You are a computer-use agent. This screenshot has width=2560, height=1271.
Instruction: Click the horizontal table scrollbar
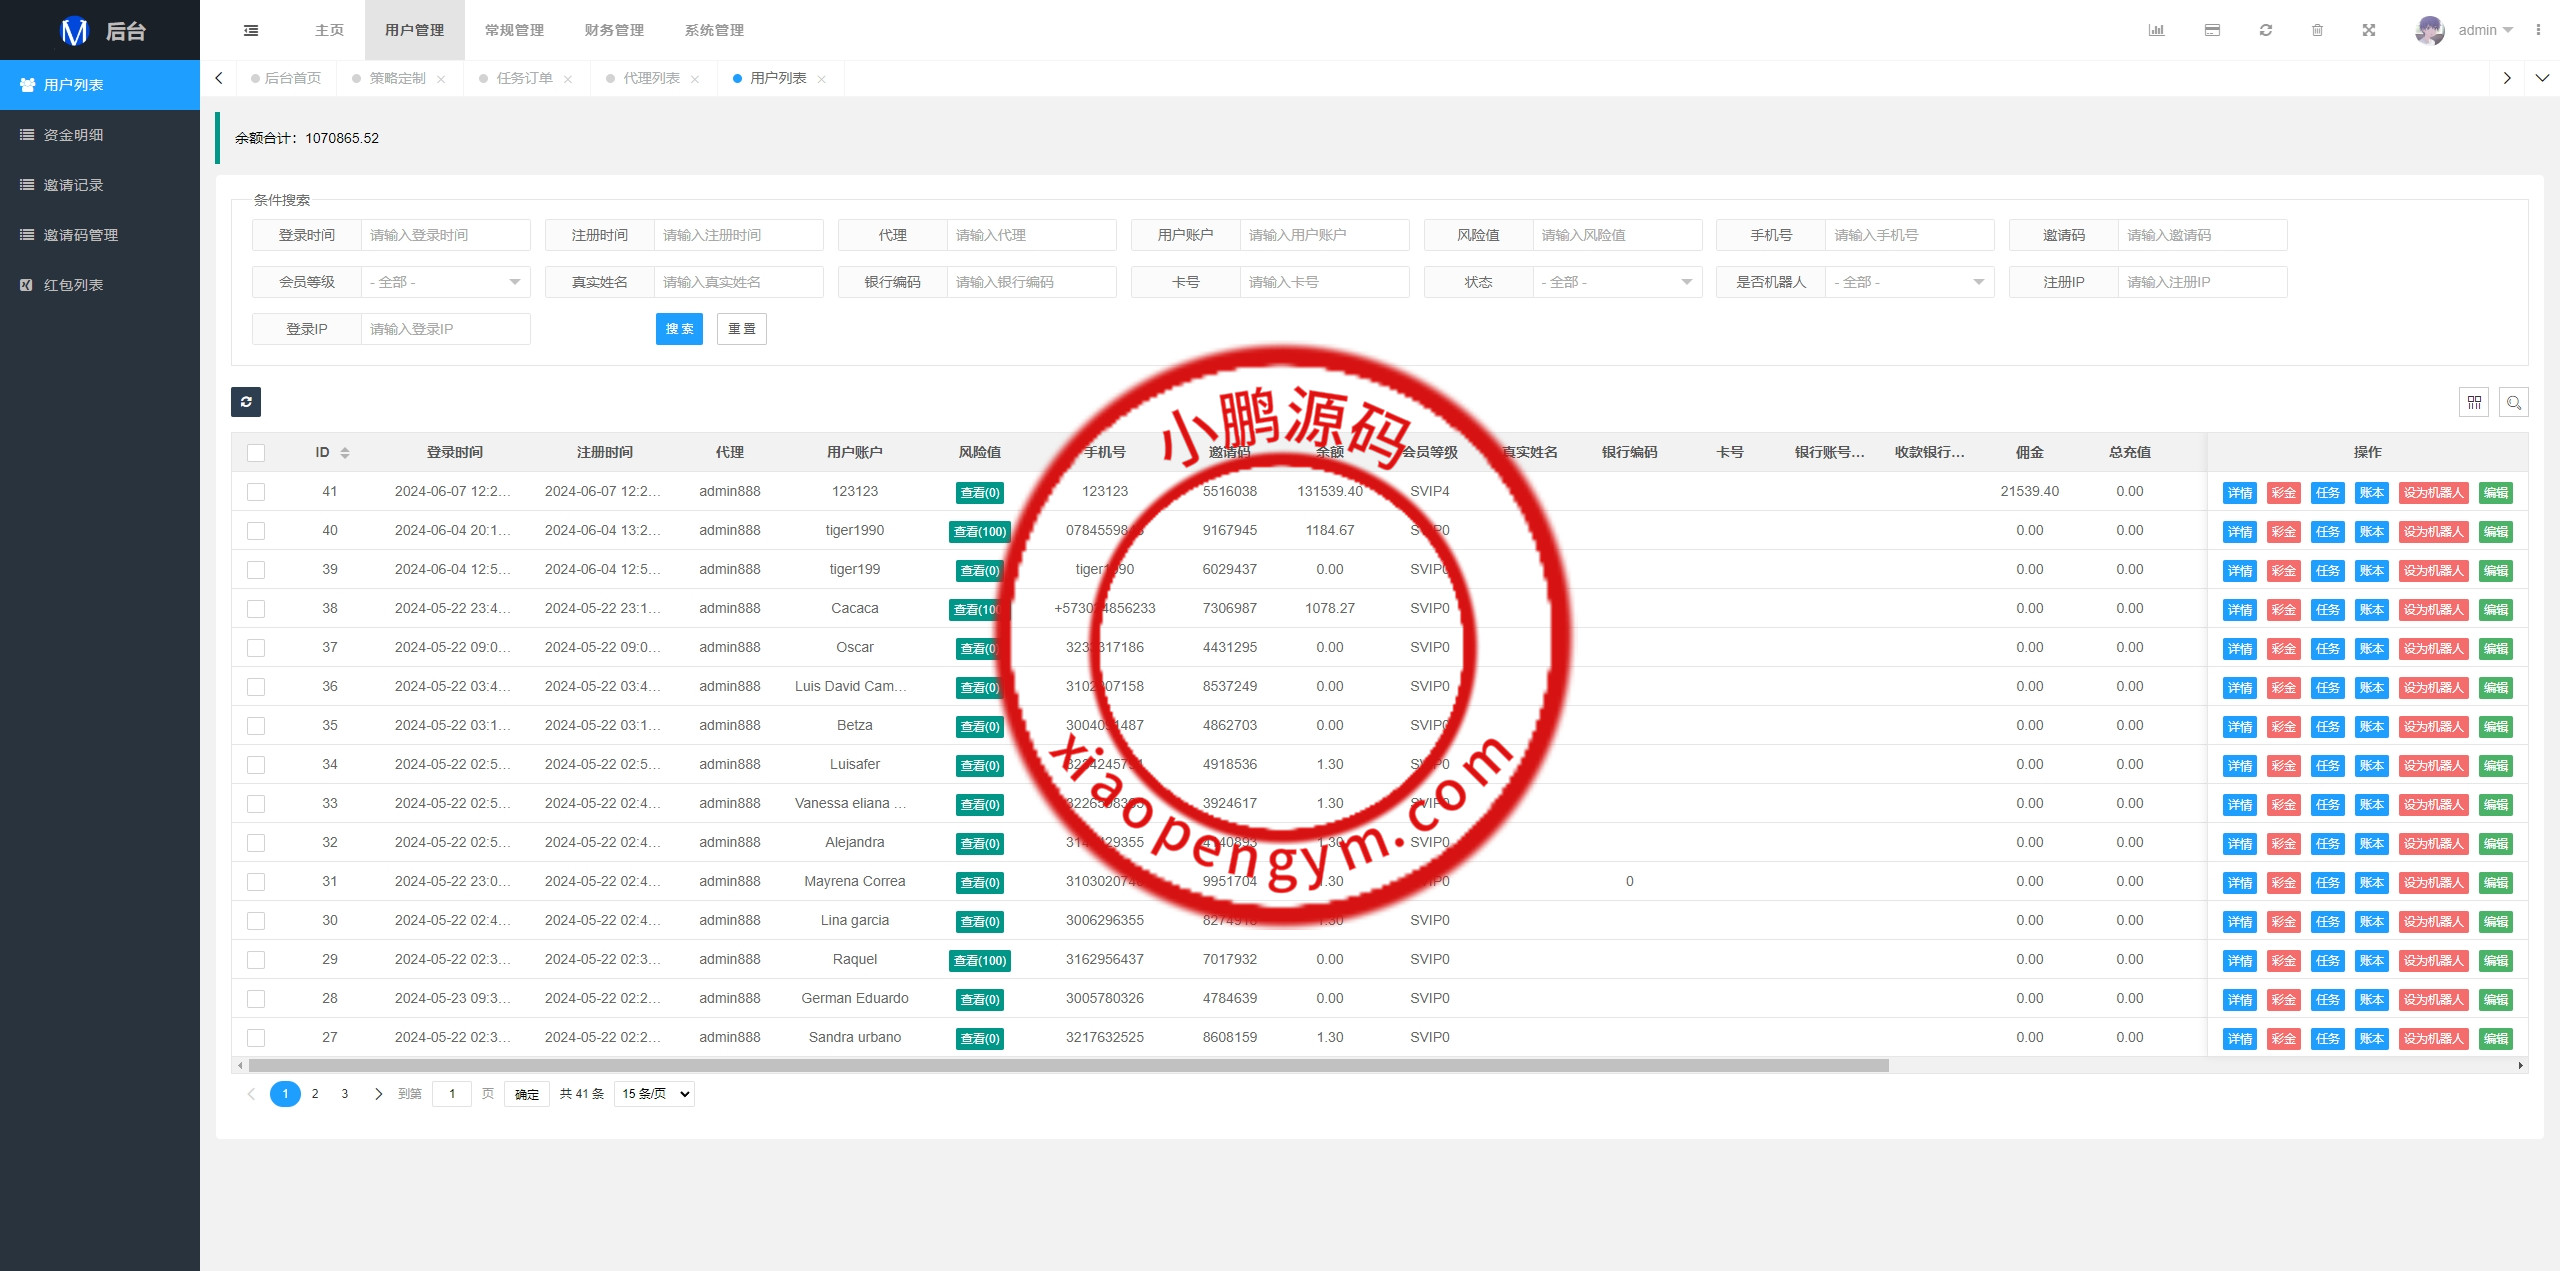click(x=1068, y=1066)
